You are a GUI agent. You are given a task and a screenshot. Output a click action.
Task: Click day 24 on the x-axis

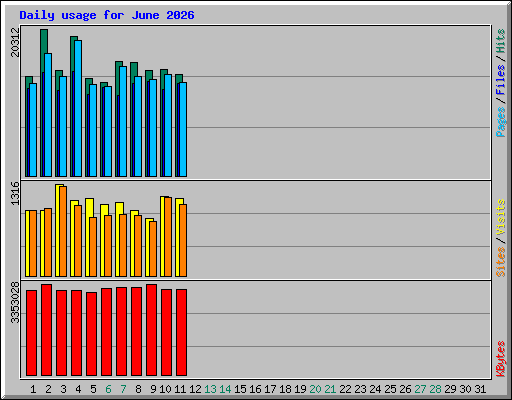[x=375, y=389]
